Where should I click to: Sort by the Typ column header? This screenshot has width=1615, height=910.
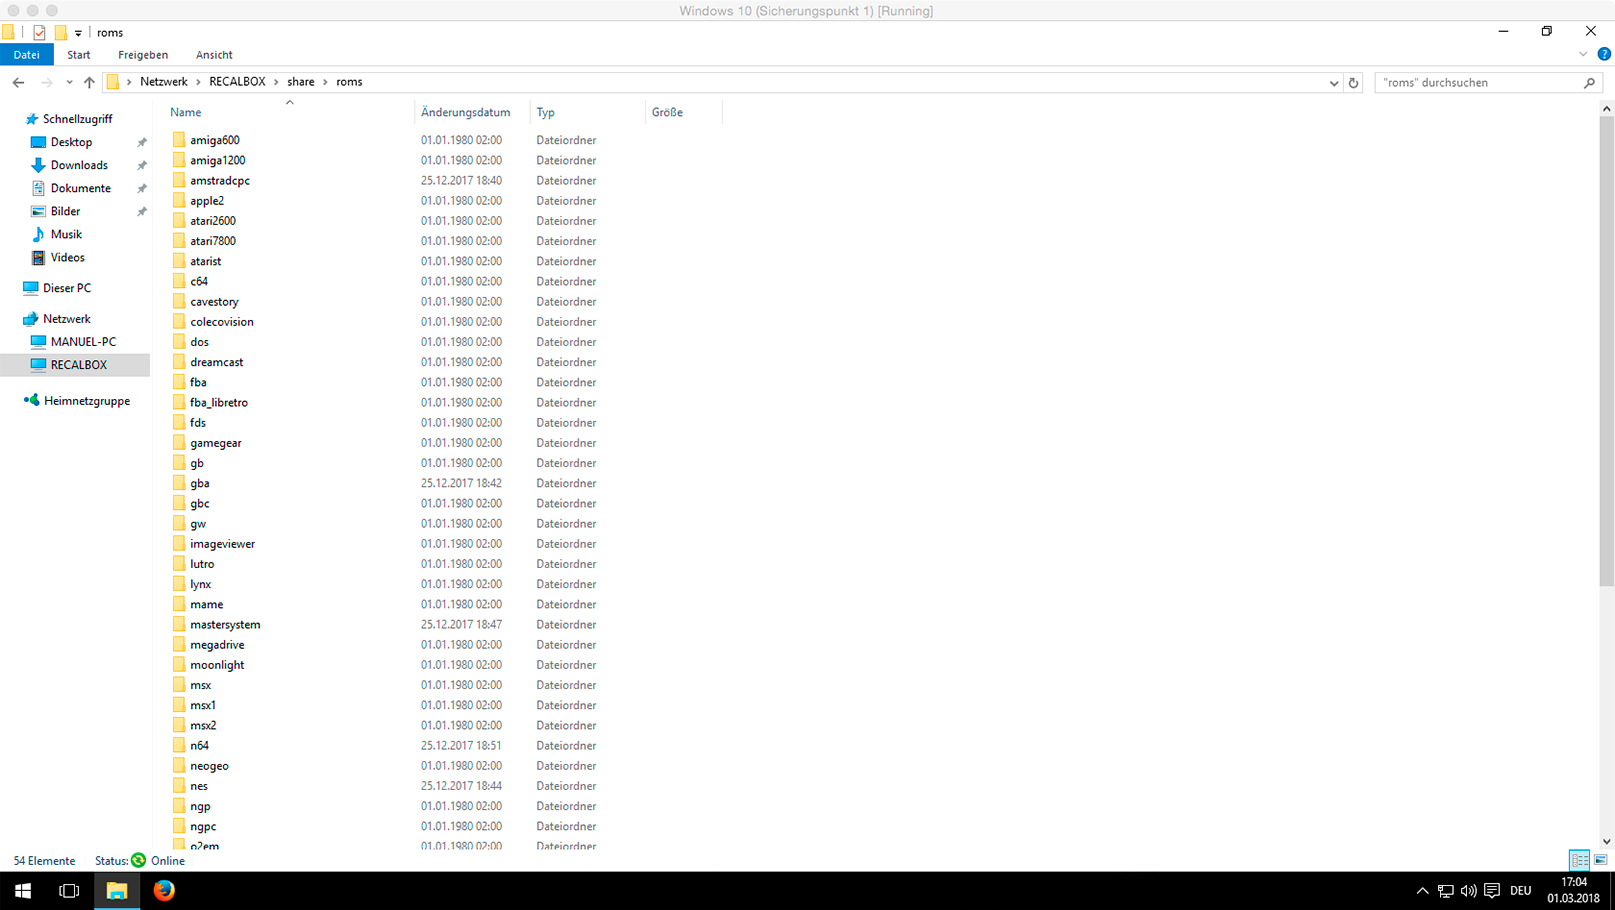[545, 112]
